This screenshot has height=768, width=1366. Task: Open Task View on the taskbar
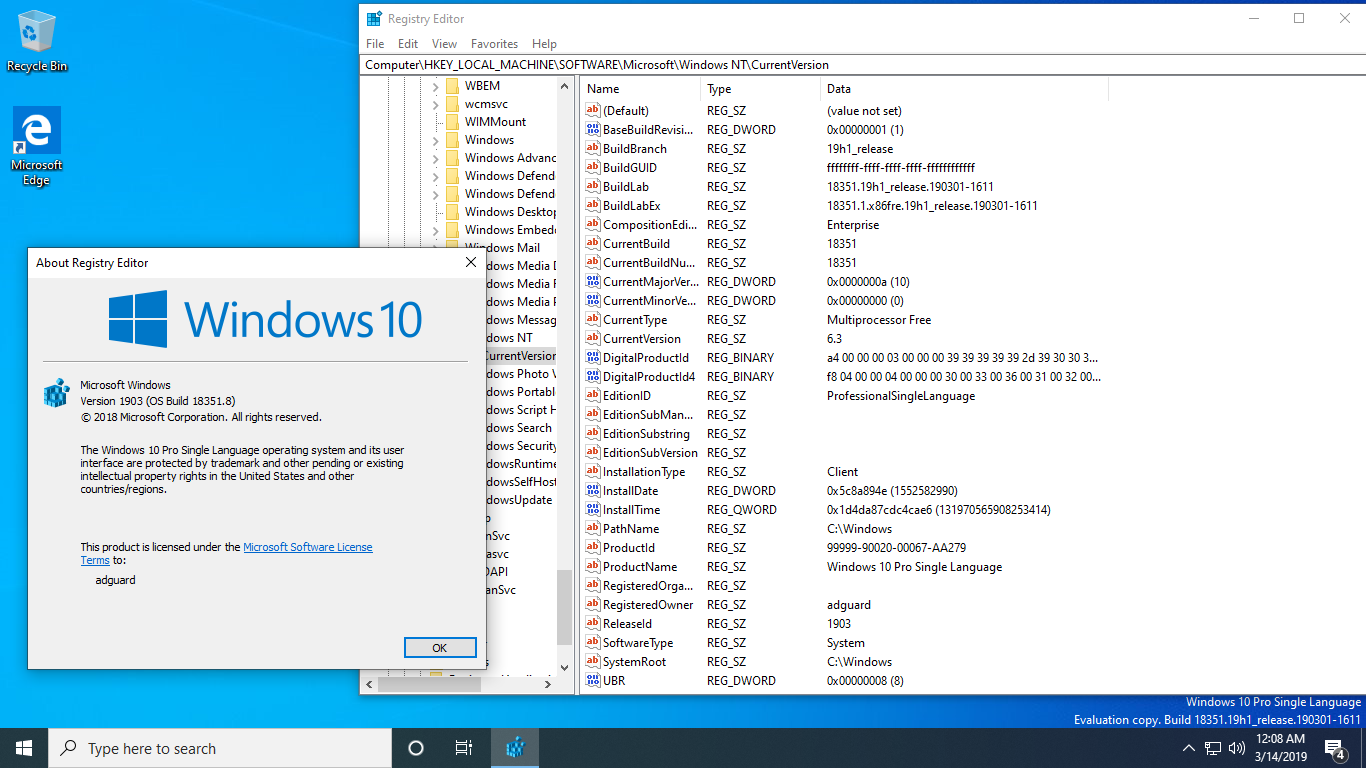pos(464,748)
